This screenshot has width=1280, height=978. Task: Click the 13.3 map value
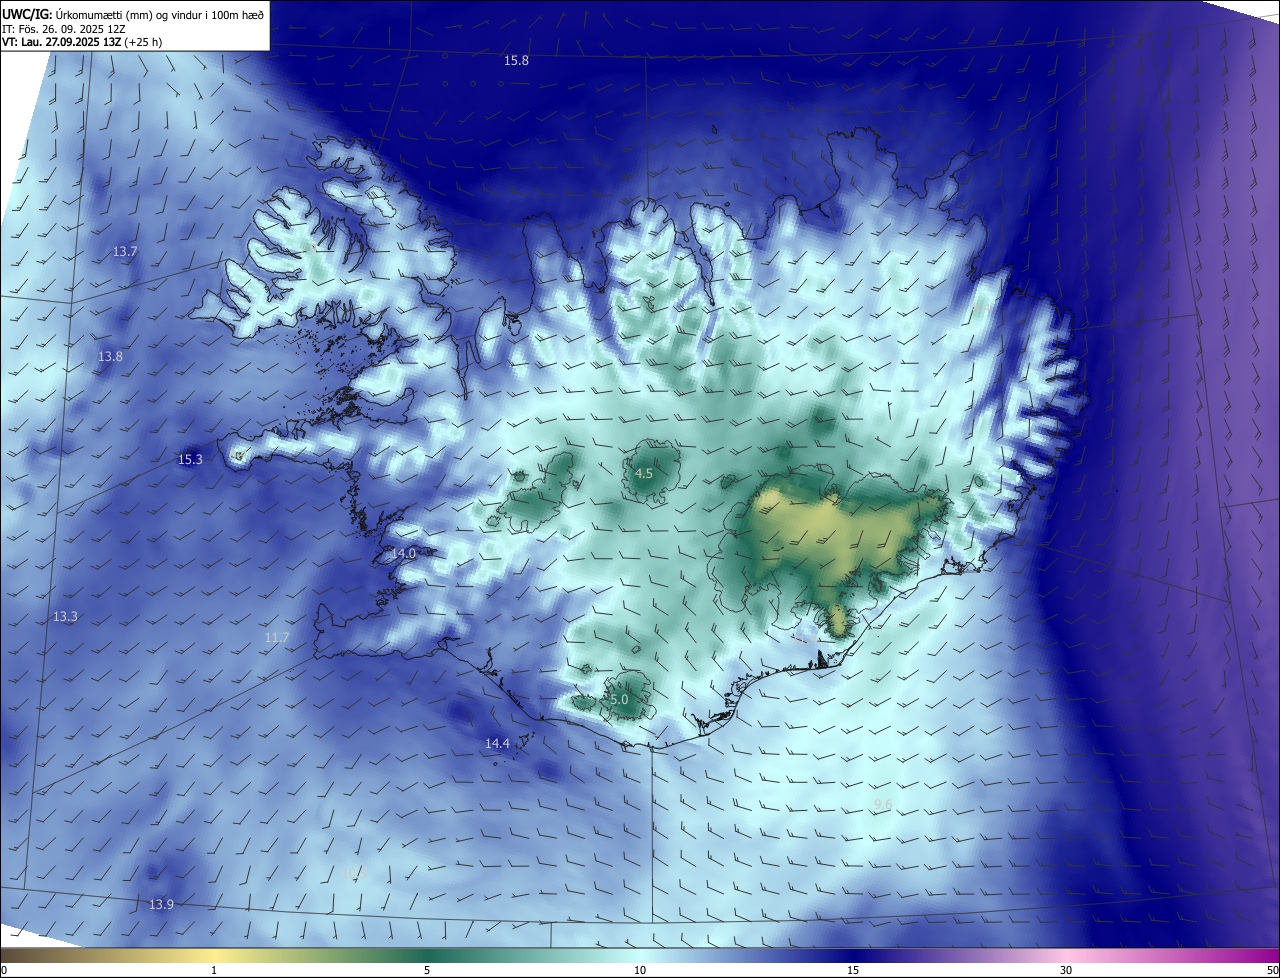pyautogui.click(x=65, y=617)
